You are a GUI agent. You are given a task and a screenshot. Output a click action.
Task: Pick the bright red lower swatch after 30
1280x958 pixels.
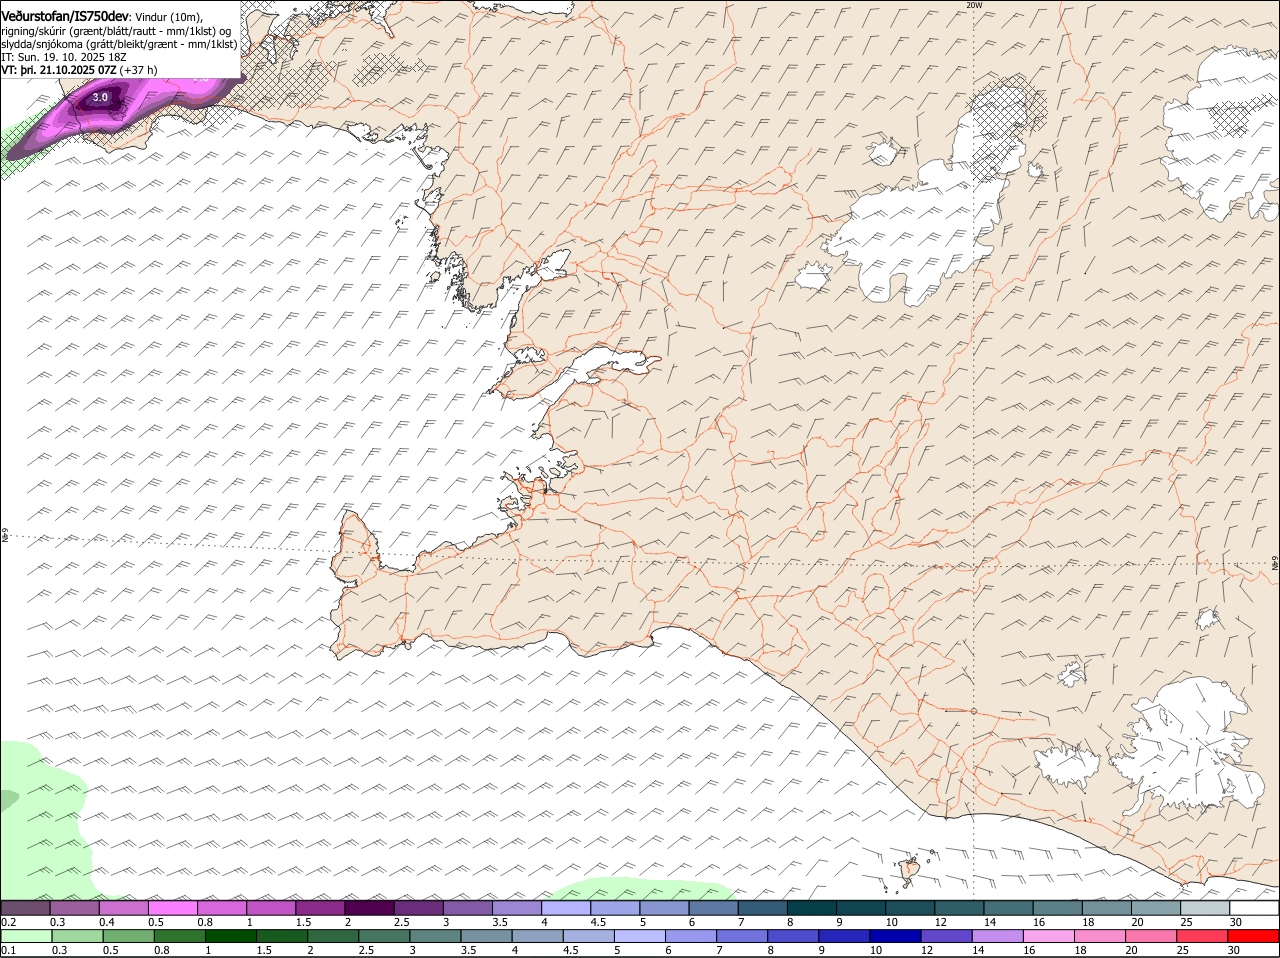pyautogui.click(x=1254, y=936)
